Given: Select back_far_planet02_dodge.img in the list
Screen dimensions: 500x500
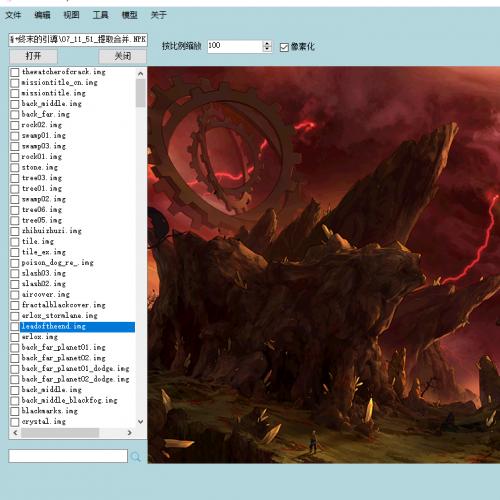Looking at the screenshot, I should pyautogui.click(x=76, y=380).
